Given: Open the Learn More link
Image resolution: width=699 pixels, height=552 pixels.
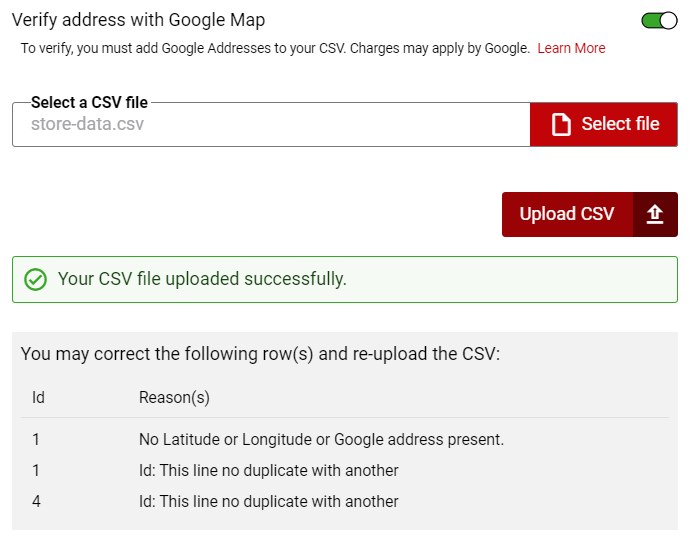Looking at the screenshot, I should point(571,48).
